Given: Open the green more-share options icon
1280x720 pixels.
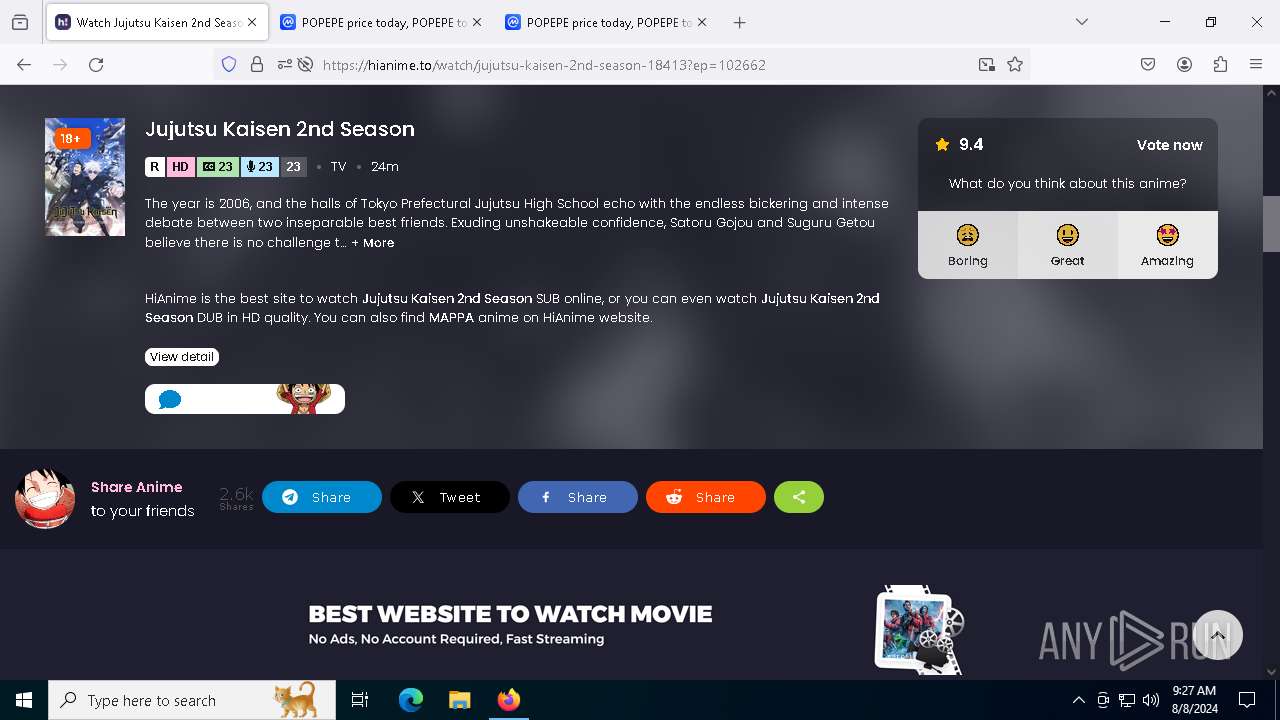Looking at the screenshot, I should click(799, 497).
